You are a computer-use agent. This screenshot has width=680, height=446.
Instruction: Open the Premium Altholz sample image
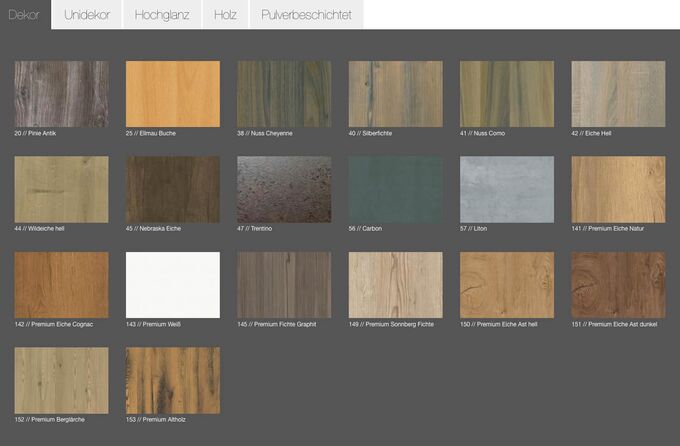[x=173, y=380]
